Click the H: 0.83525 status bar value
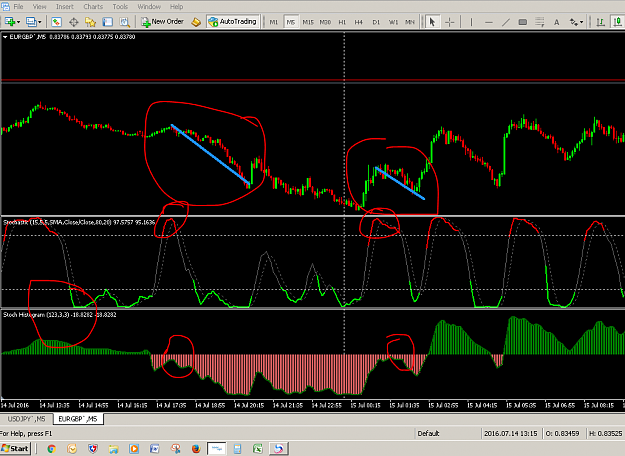The image size is (625, 456). tap(605, 433)
